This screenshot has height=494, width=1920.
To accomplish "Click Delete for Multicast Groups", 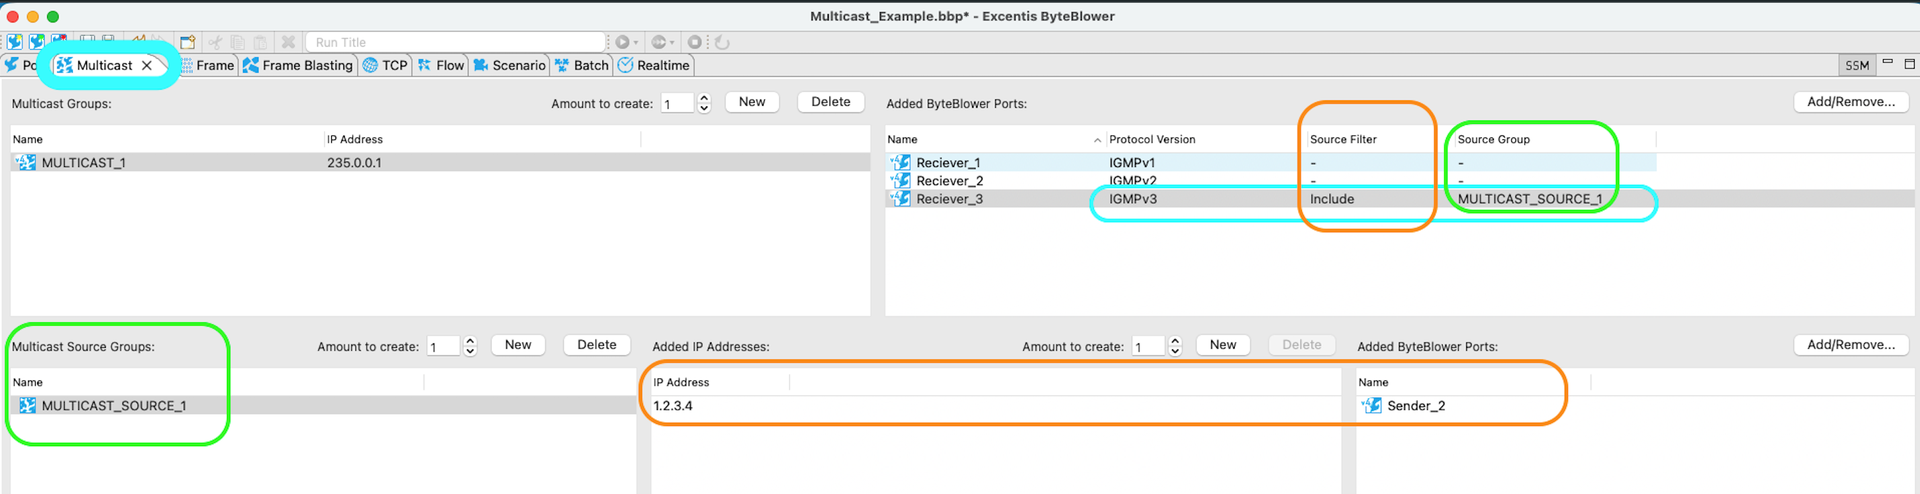I will pos(830,102).
